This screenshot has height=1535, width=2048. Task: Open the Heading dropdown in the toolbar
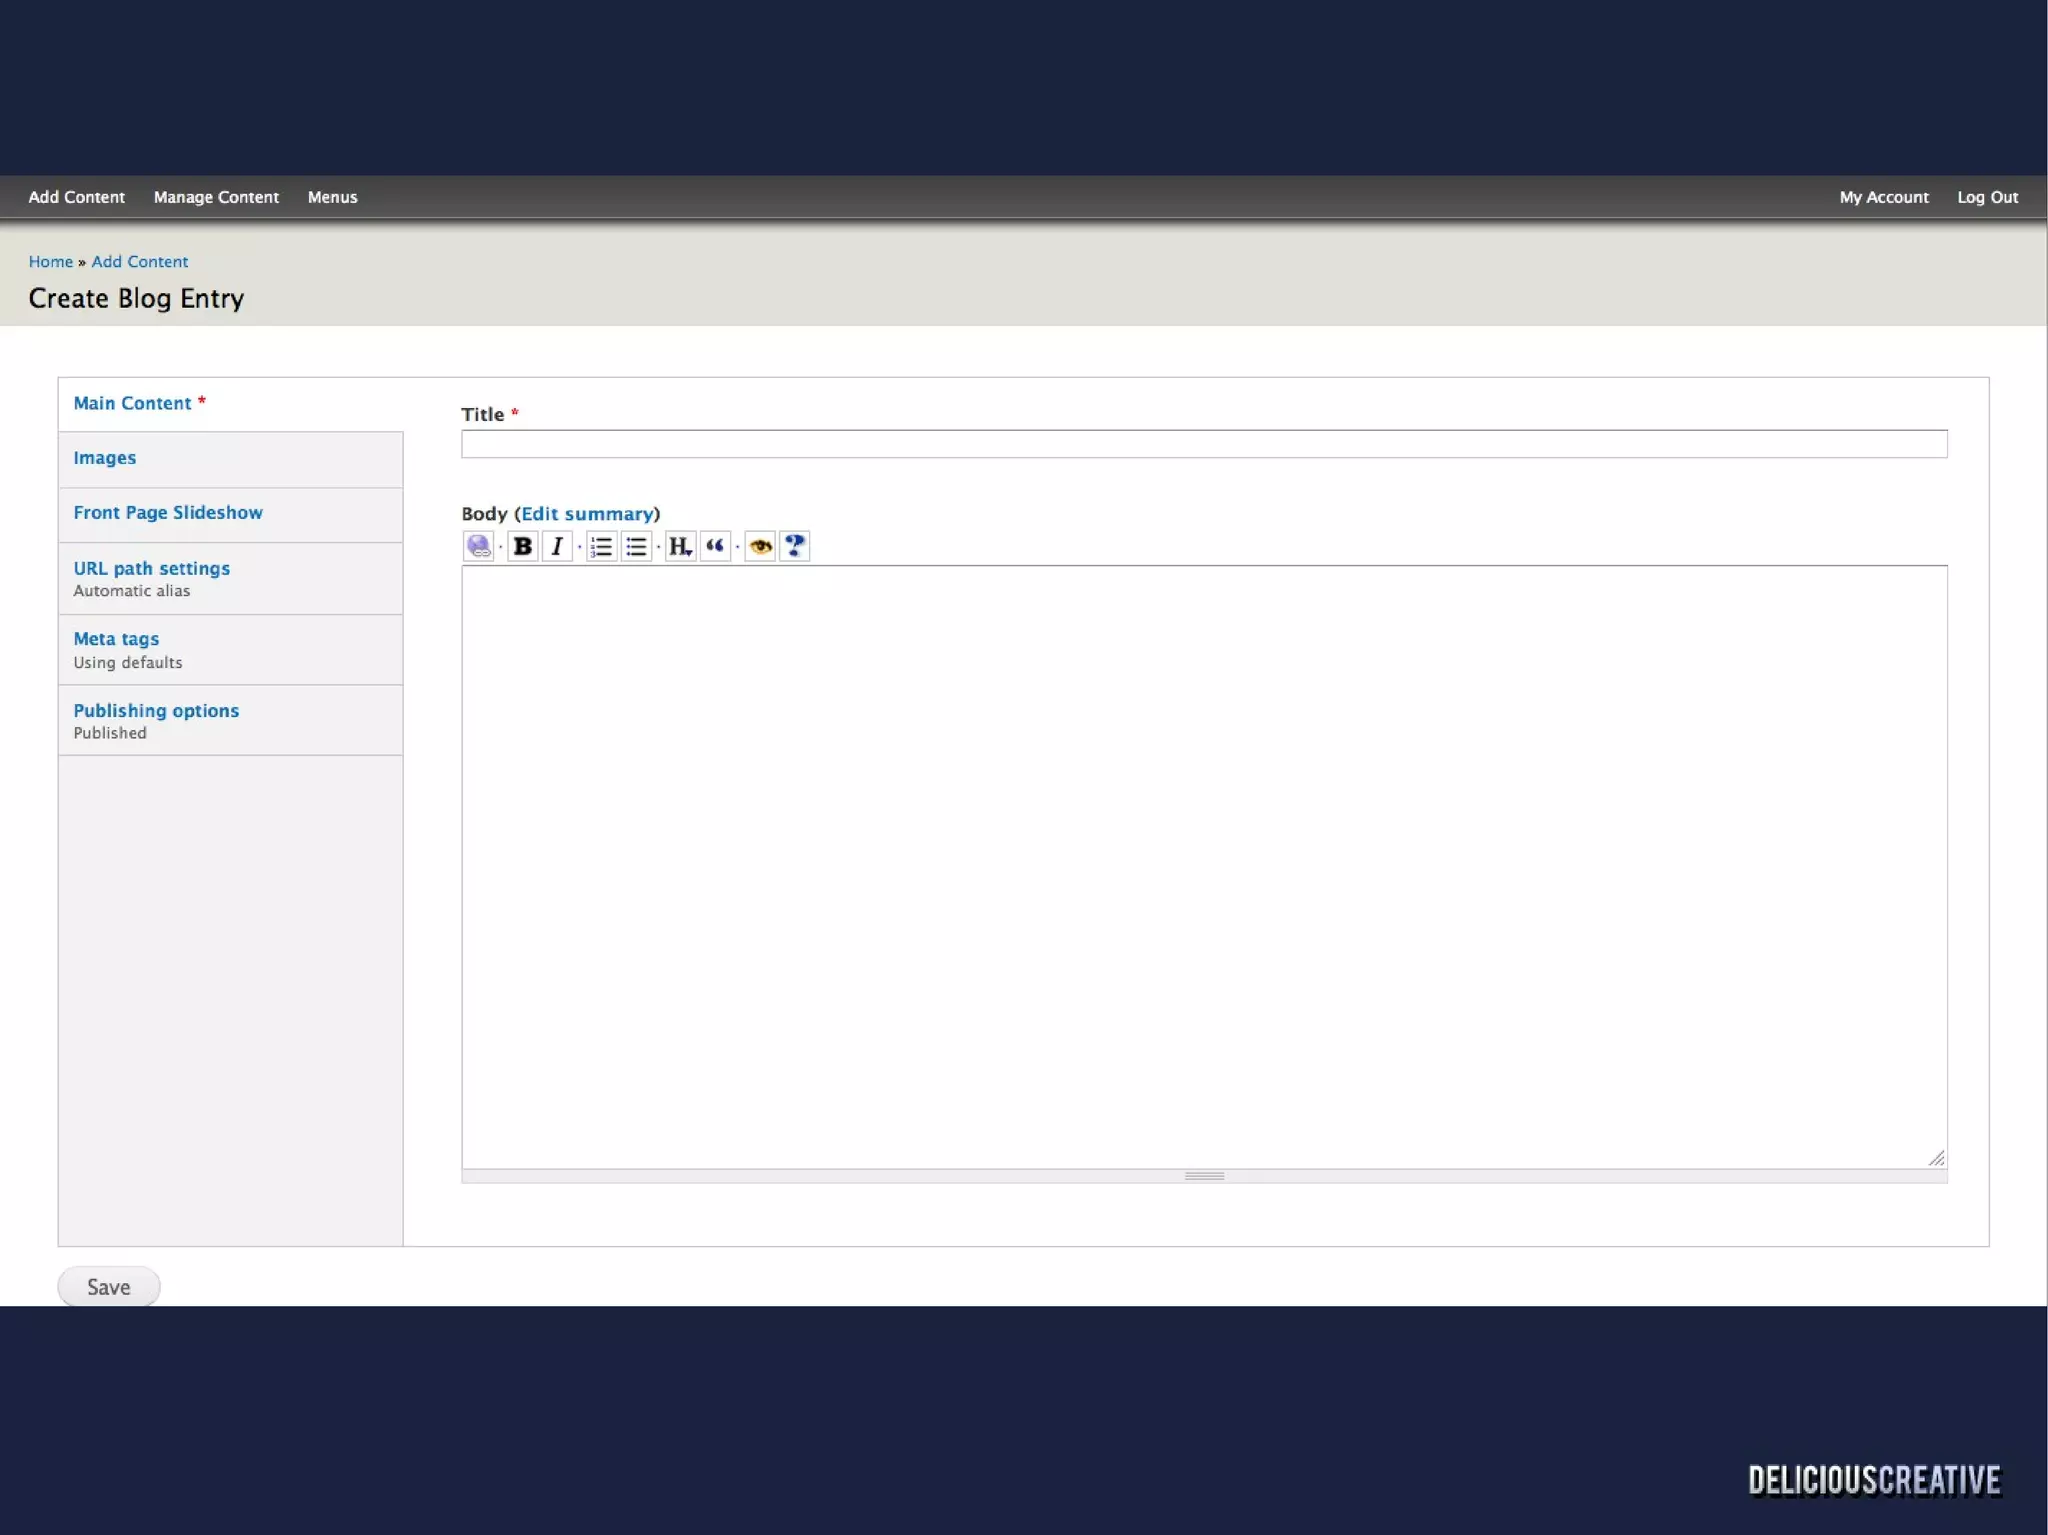point(680,546)
